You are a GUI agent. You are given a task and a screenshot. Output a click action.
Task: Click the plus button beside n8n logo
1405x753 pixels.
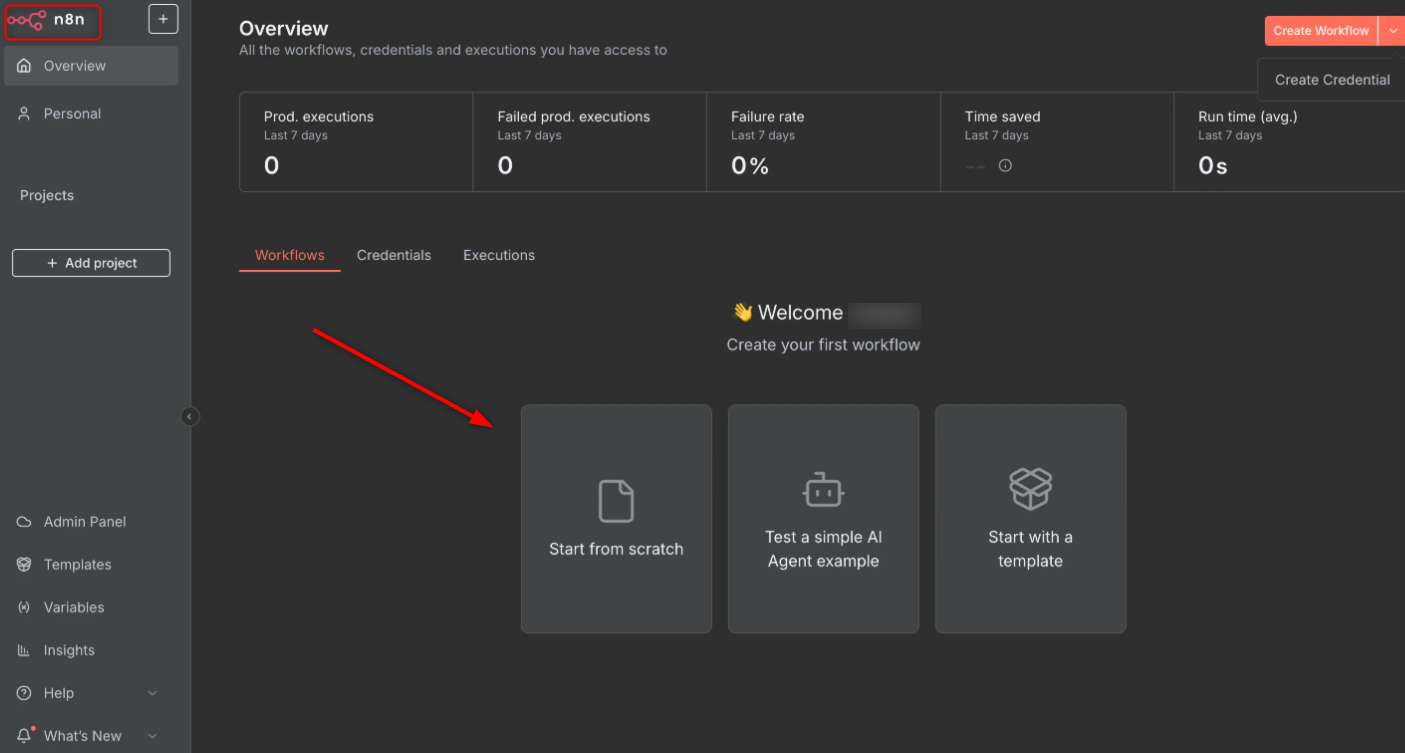pos(163,19)
